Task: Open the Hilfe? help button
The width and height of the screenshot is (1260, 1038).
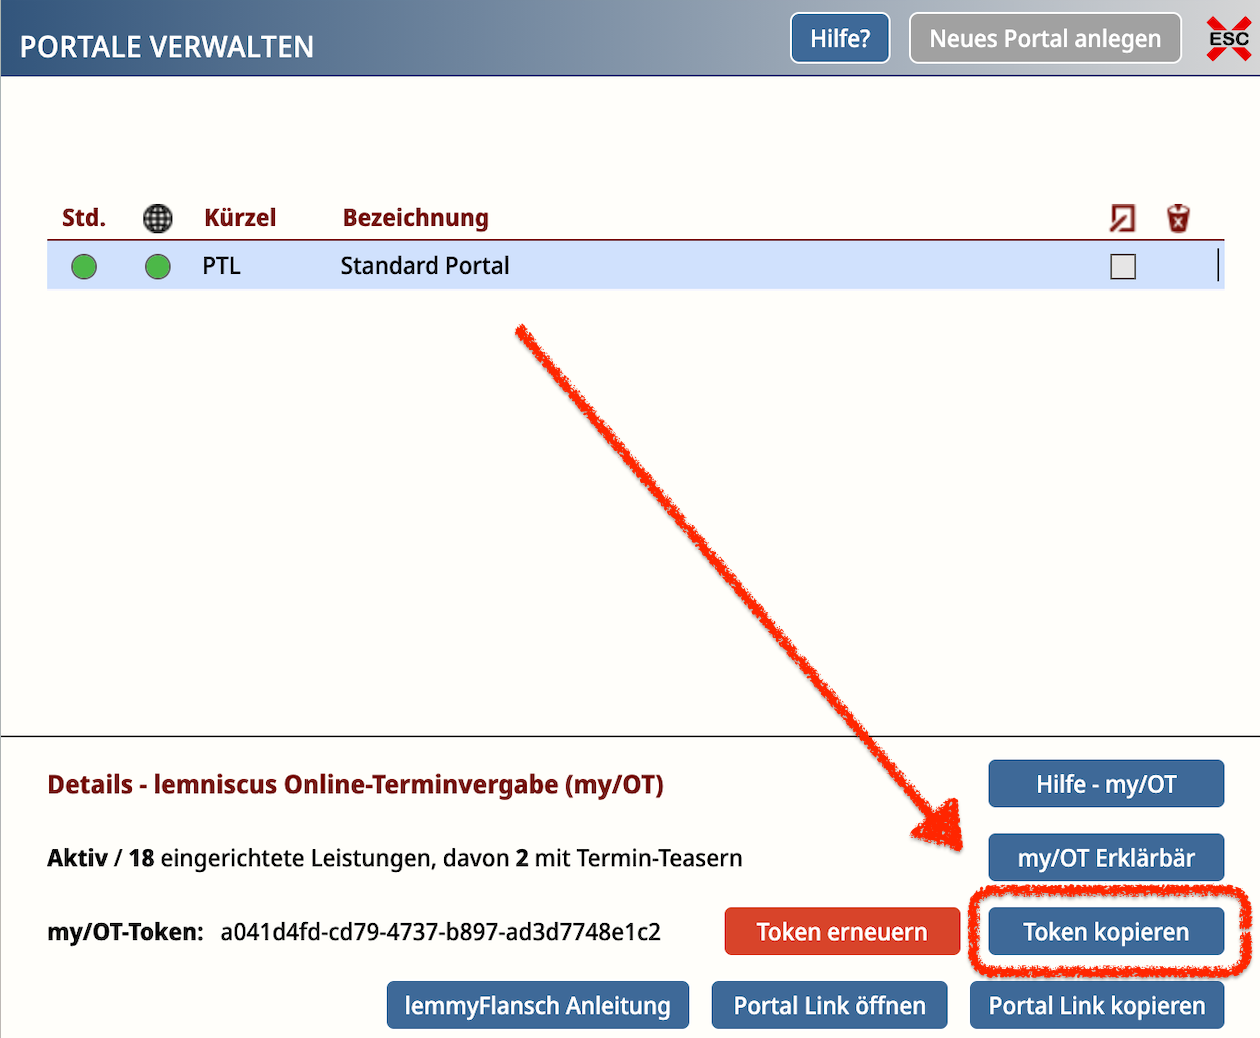Action: point(840,39)
